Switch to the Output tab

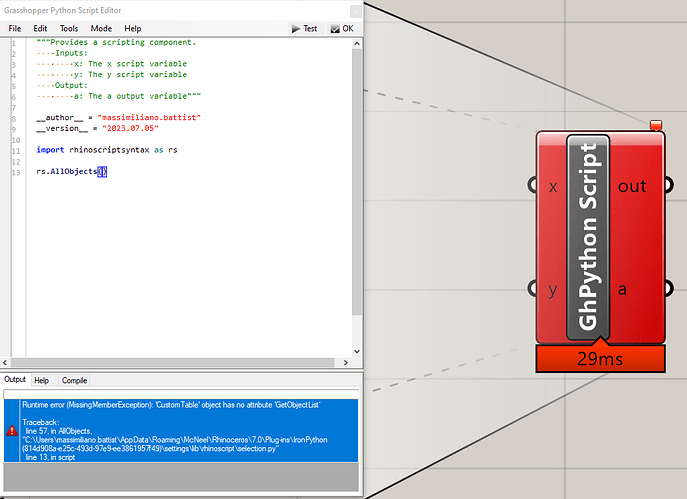tap(15, 379)
